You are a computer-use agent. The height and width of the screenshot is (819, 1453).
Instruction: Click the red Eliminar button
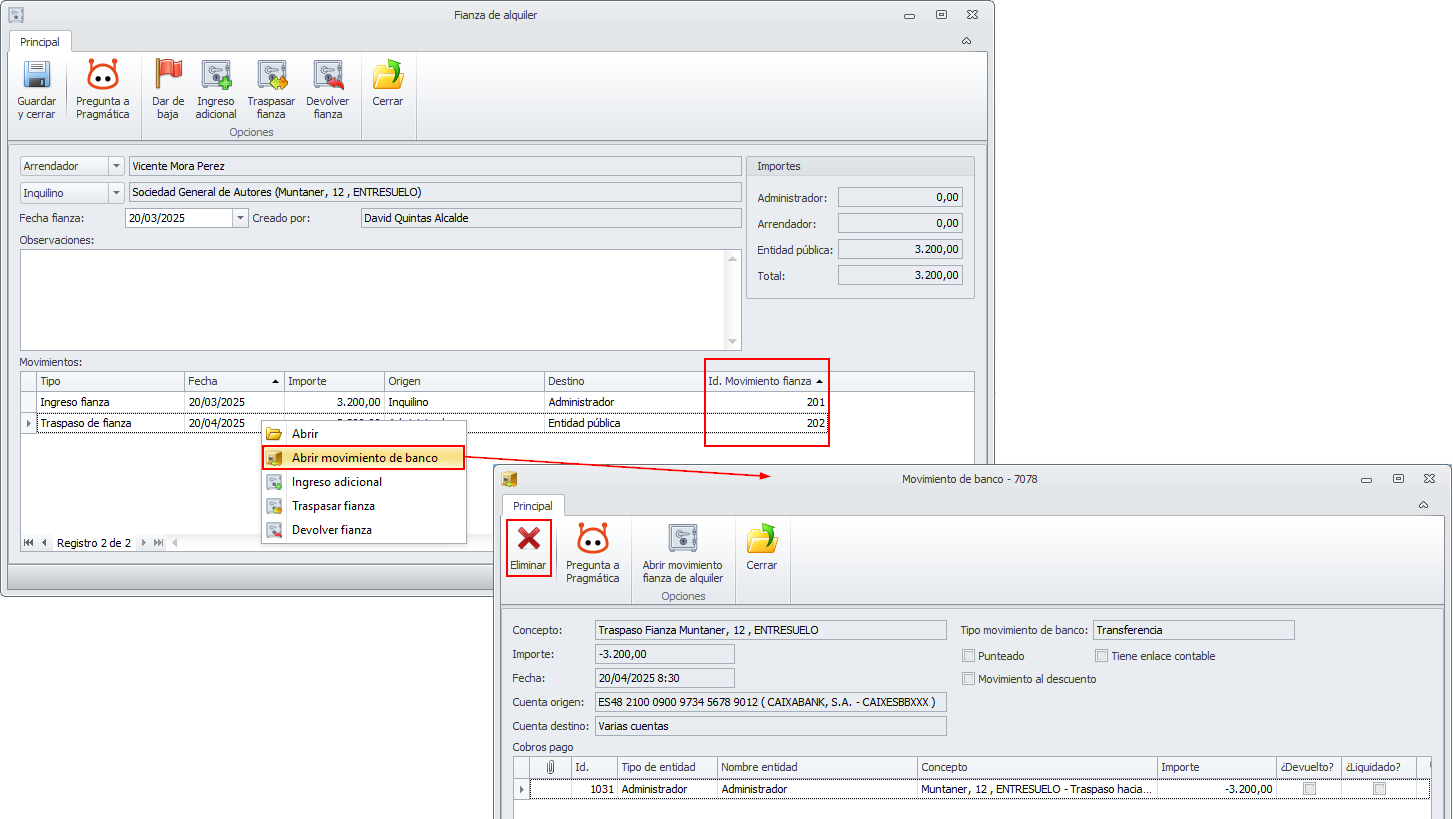tap(529, 548)
